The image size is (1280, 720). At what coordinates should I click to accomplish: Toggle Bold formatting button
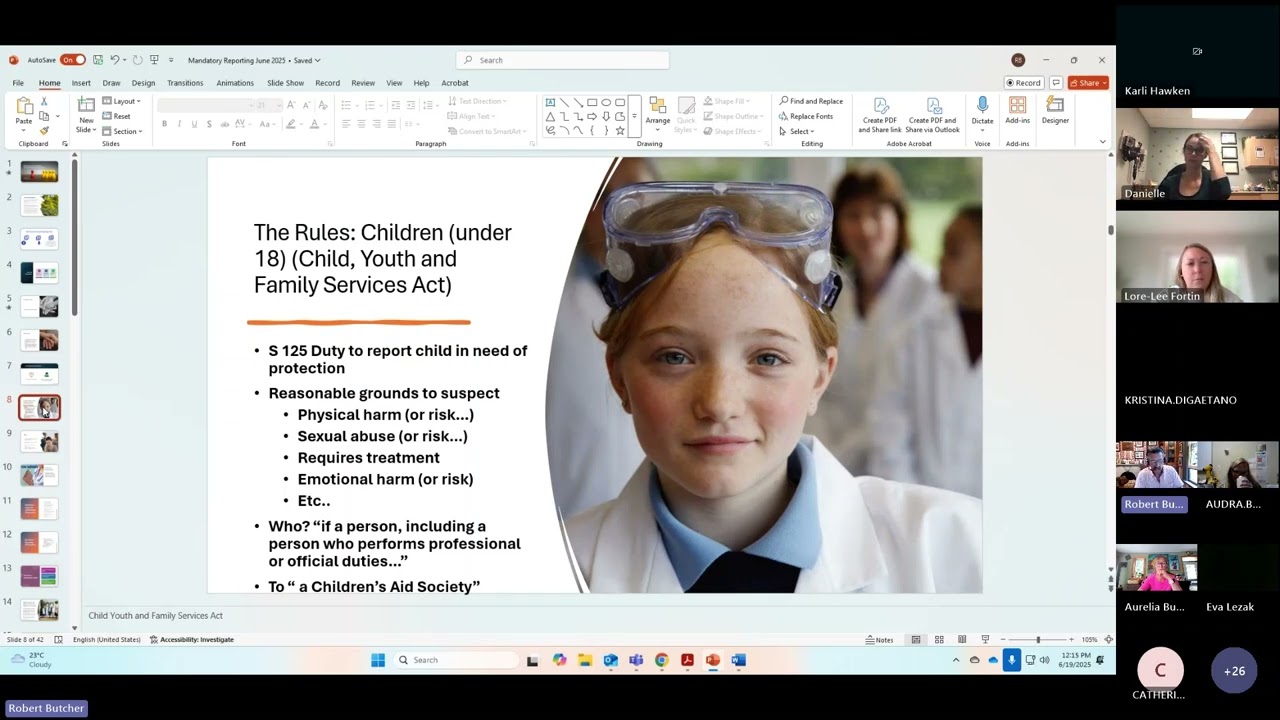165,124
